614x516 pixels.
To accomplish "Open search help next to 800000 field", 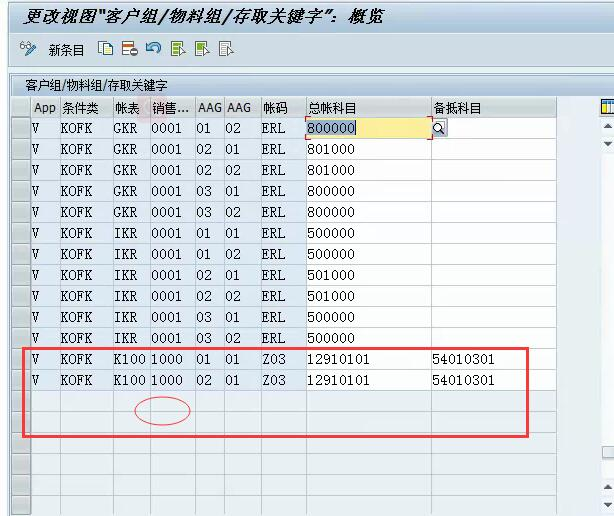I will pos(439,128).
